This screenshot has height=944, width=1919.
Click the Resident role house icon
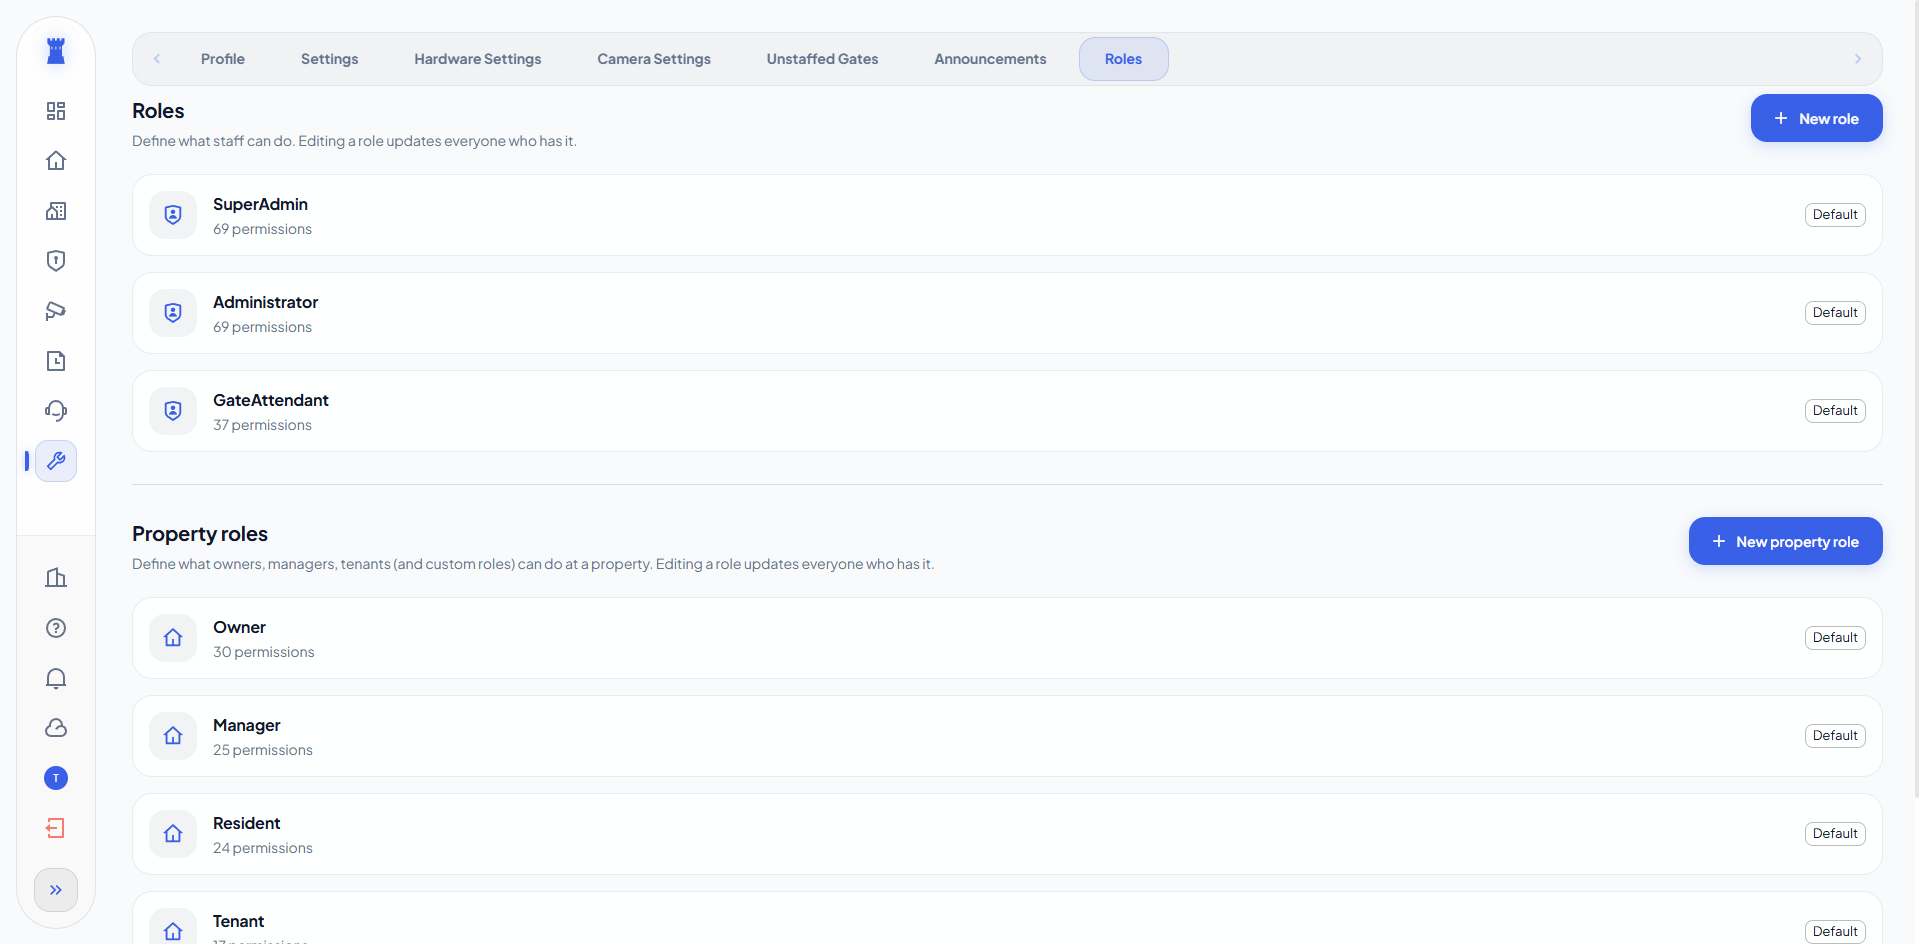coord(173,834)
